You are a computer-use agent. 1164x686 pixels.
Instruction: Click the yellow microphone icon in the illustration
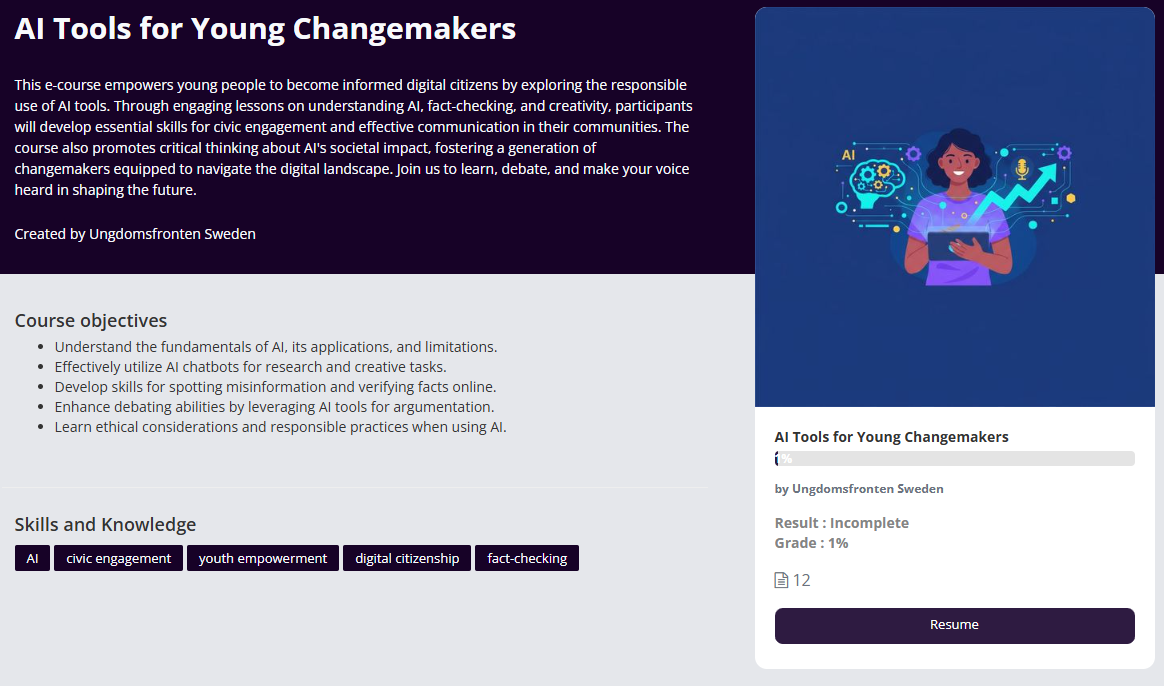pyautogui.click(x=1021, y=170)
